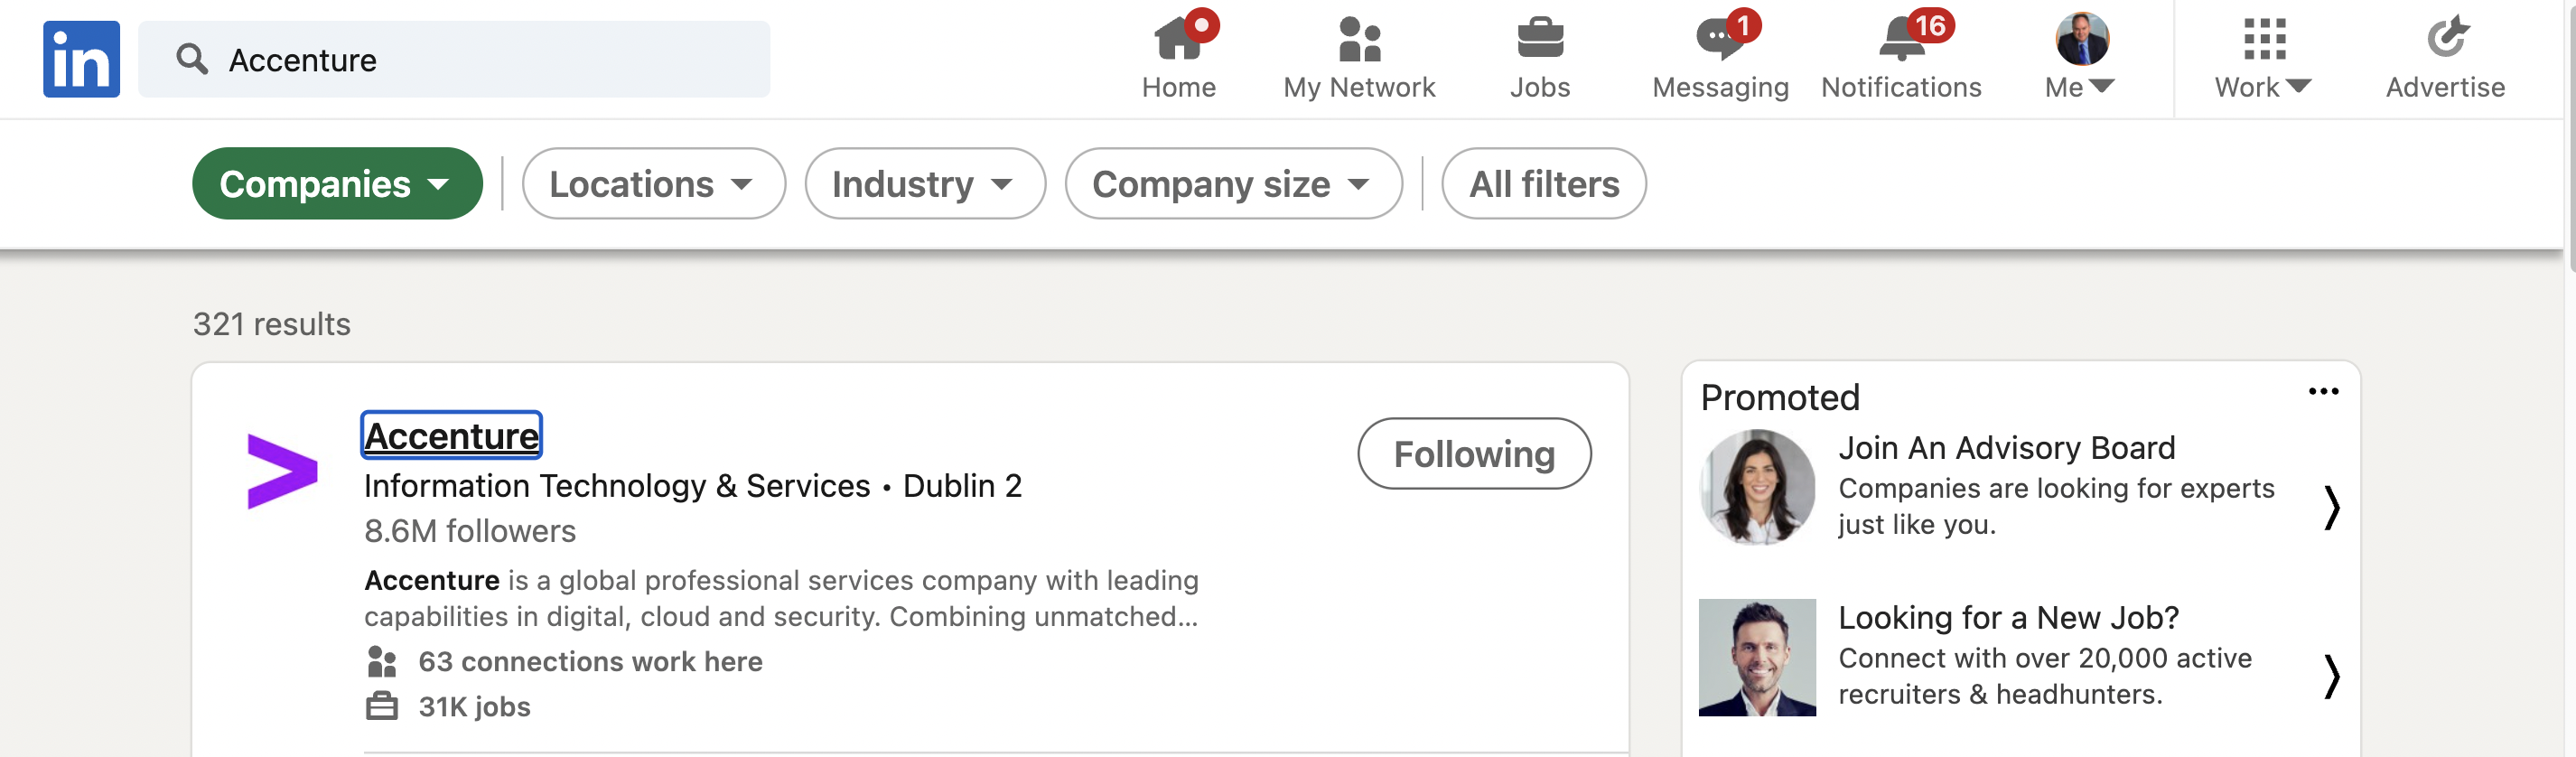Open the Accenture company page link

click(451, 436)
